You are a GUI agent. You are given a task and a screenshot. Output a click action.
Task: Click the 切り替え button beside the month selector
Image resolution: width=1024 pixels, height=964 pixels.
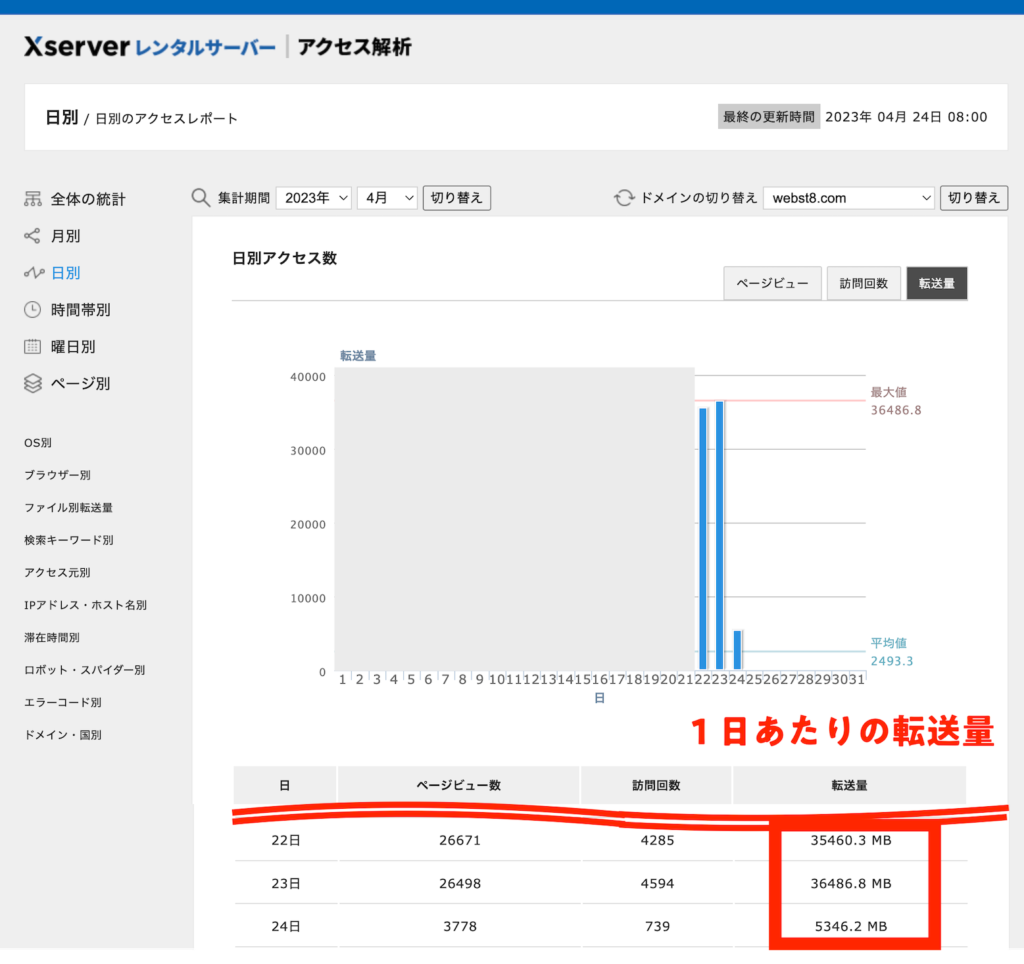coord(456,197)
